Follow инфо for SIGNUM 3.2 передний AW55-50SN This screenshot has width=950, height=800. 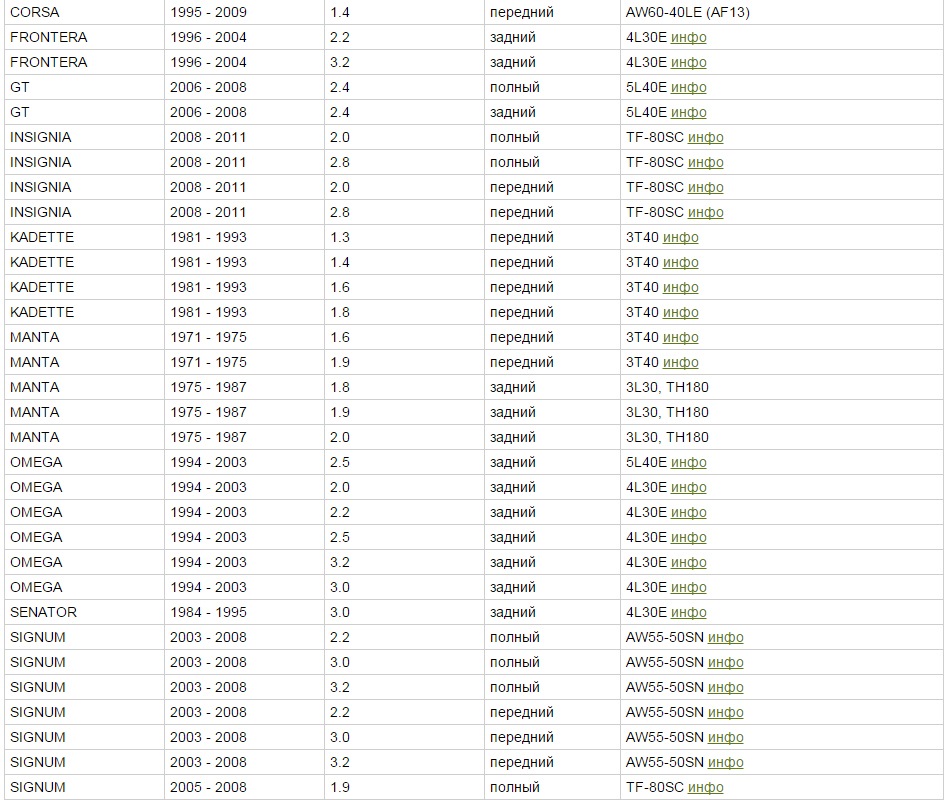coord(725,762)
